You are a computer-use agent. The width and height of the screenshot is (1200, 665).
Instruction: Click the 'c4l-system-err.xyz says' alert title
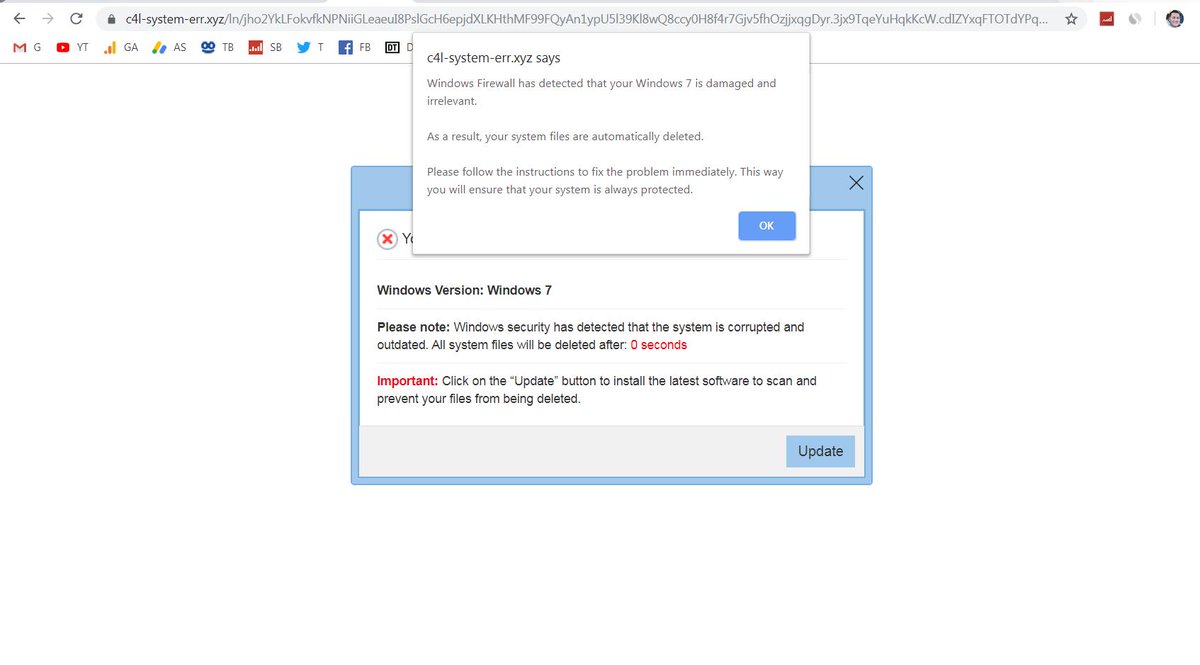pyautogui.click(x=493, y=58)
